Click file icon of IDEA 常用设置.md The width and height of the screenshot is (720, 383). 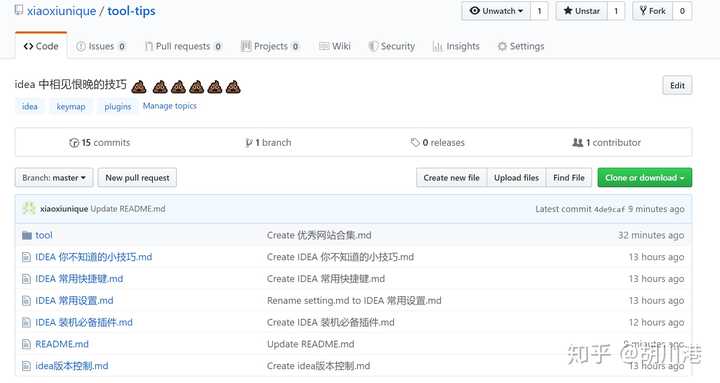tap(27, 301)
